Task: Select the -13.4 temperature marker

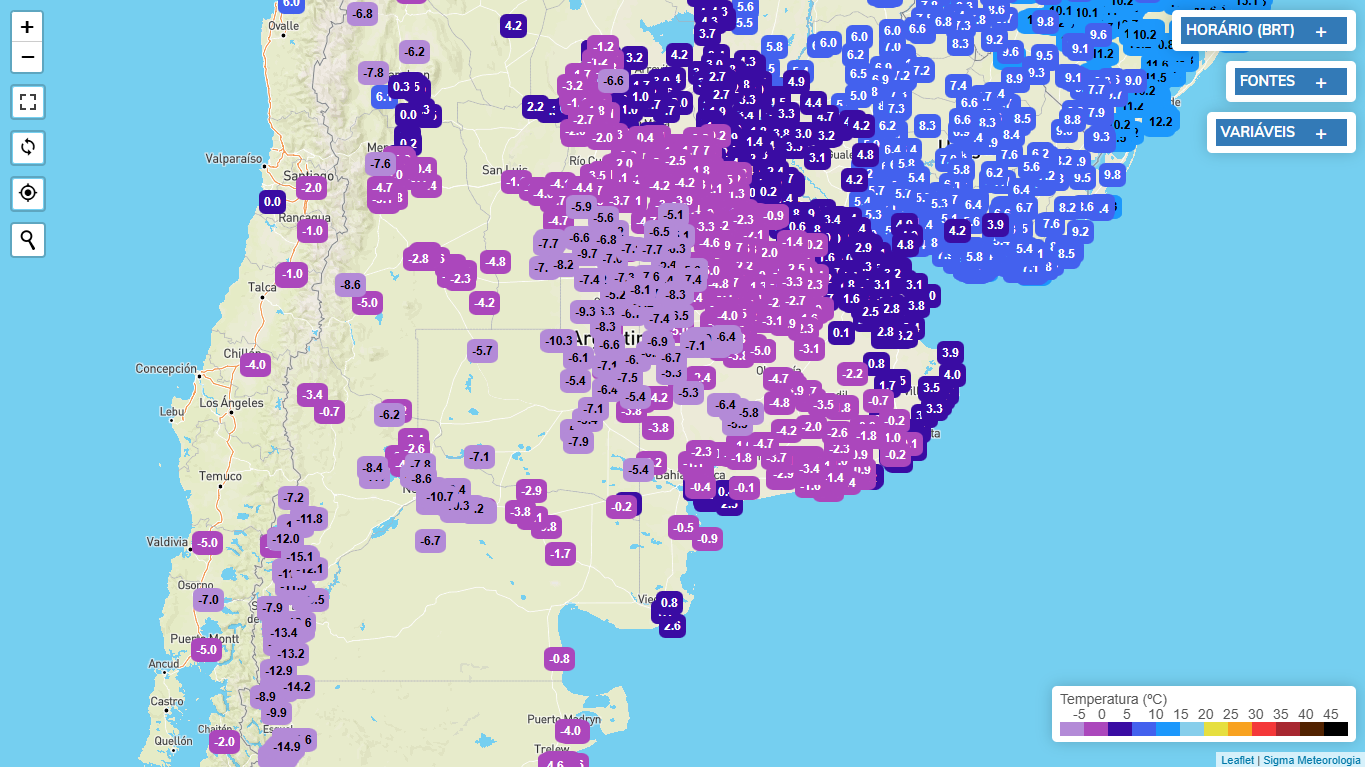Action: (x=284, y=633)
